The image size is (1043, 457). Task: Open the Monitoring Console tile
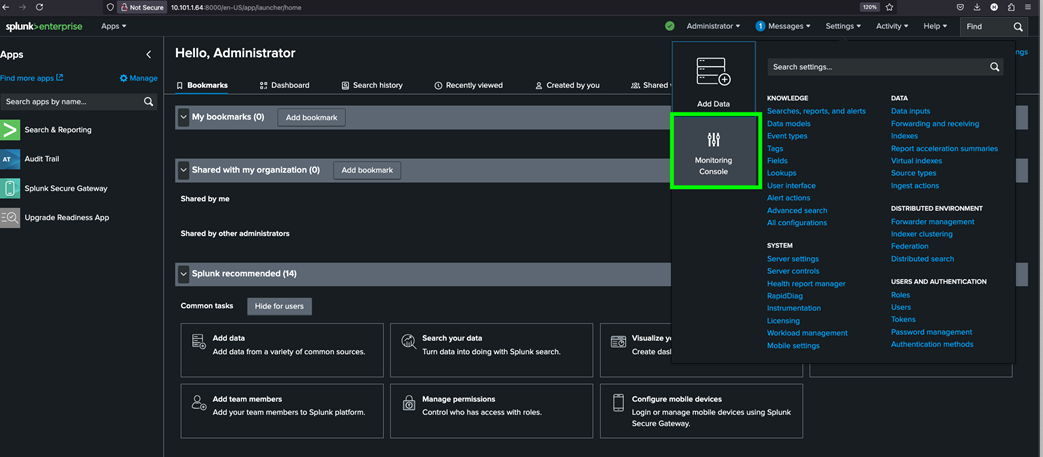(714, 150)
